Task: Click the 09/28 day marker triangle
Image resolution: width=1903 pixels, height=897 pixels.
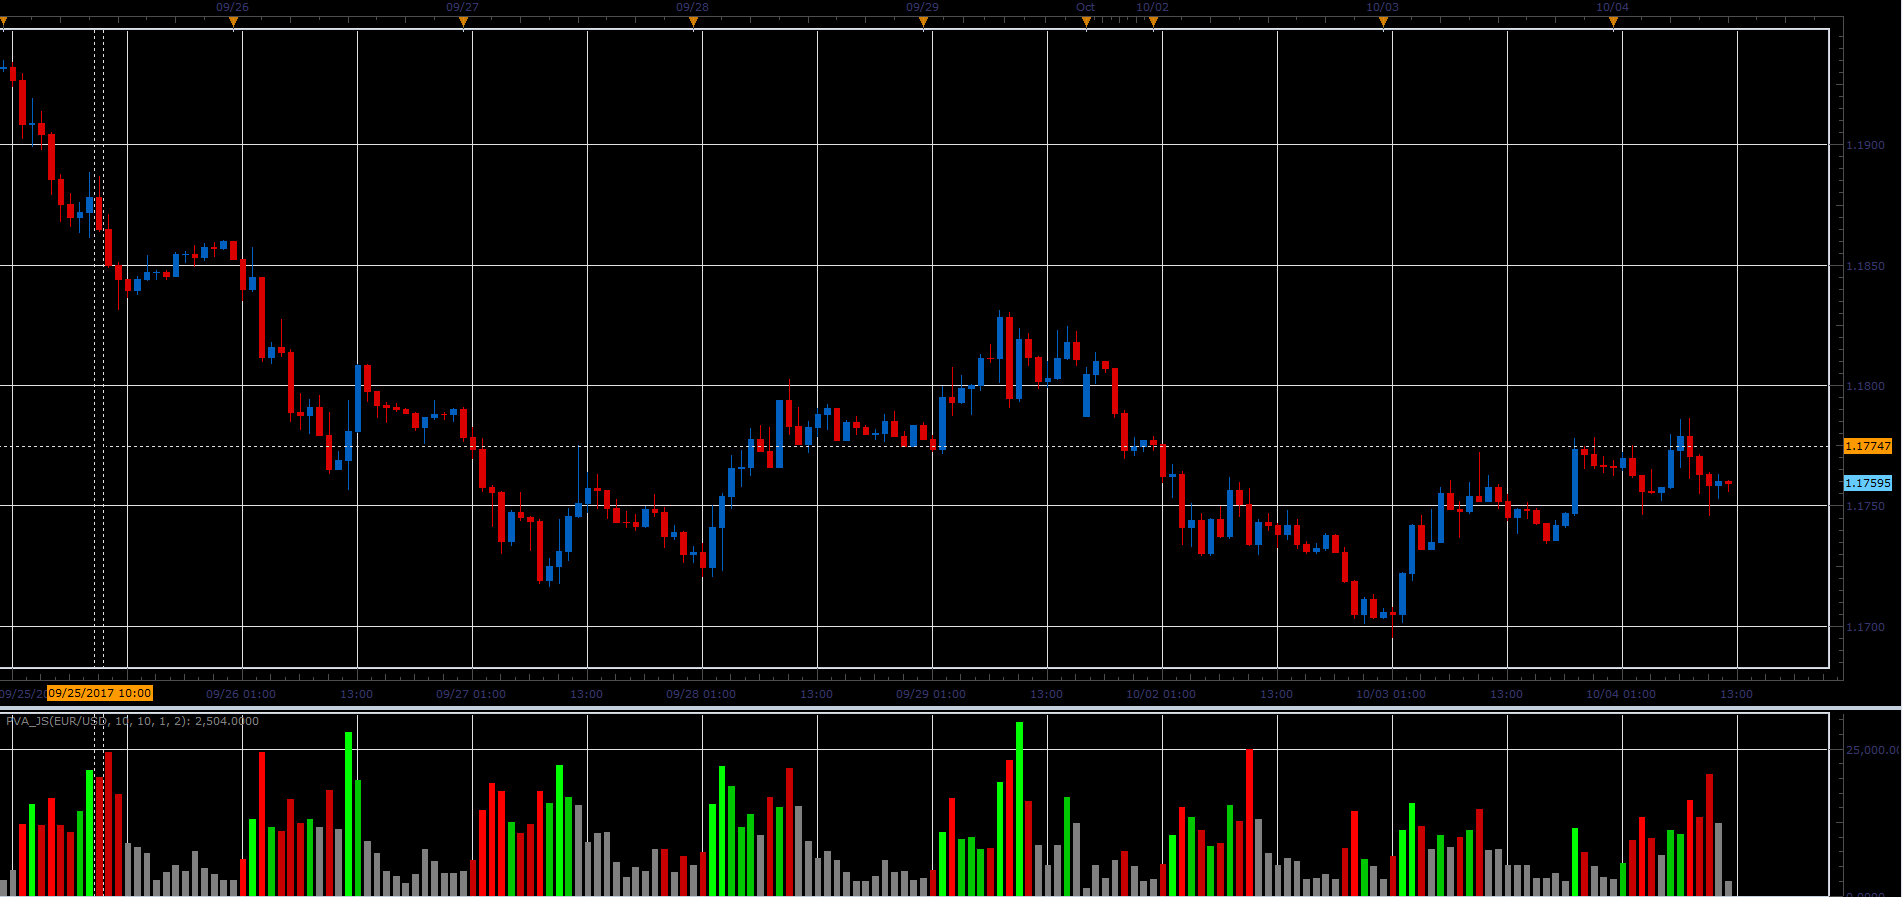Action: click(x=693, y=22)
